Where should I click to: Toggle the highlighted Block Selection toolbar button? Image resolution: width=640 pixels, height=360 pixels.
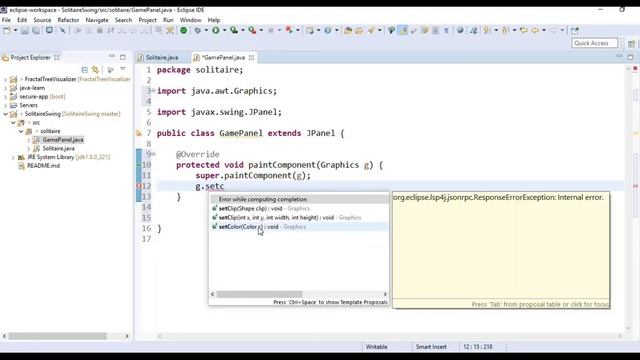403,30
